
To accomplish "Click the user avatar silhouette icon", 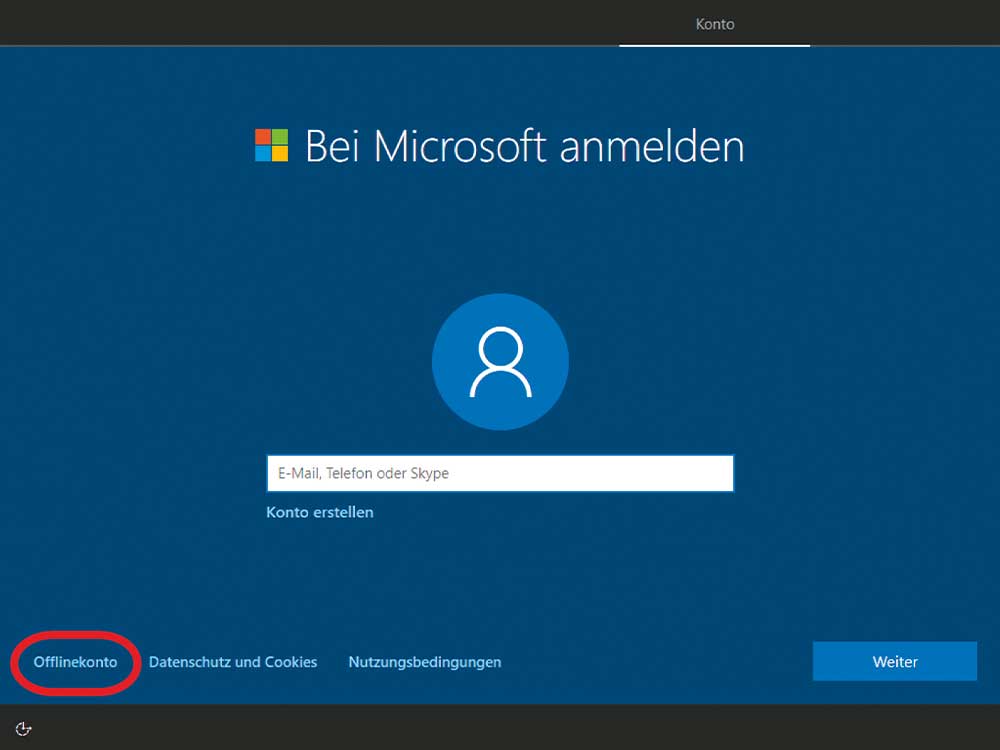I will coord(500,362).
